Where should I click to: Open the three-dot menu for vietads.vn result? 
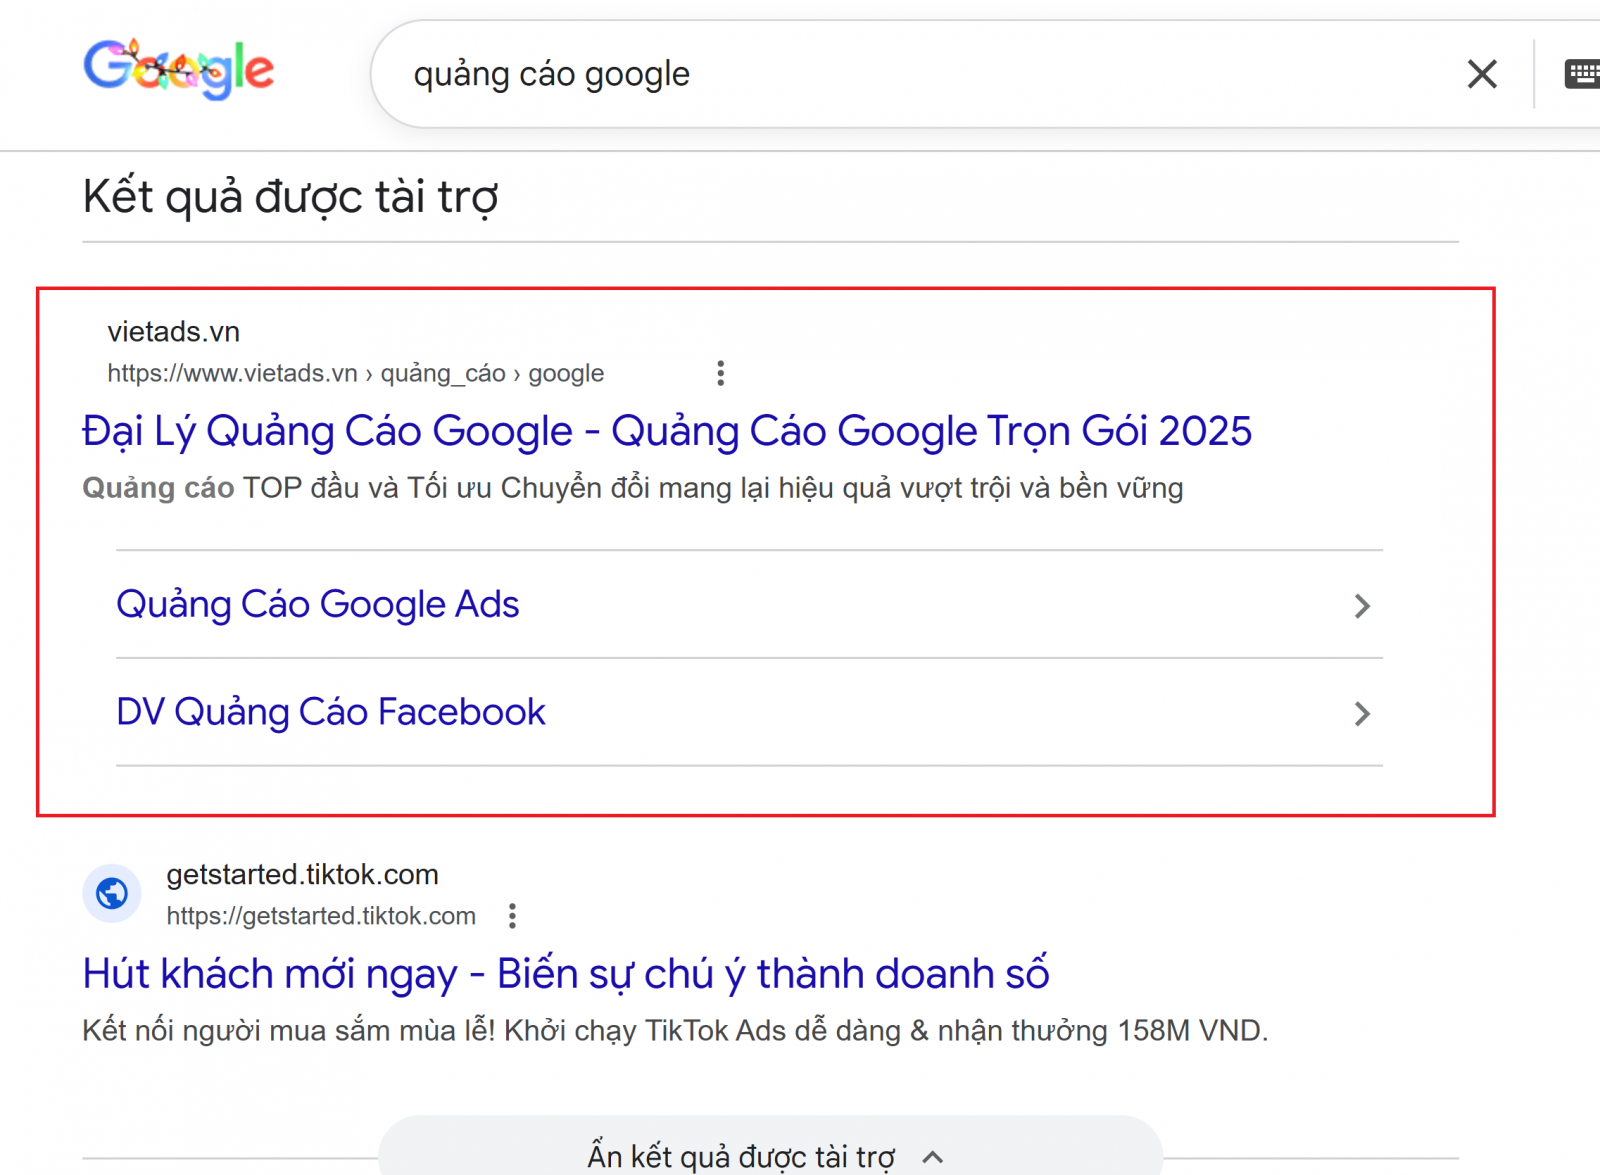(720, 372)
